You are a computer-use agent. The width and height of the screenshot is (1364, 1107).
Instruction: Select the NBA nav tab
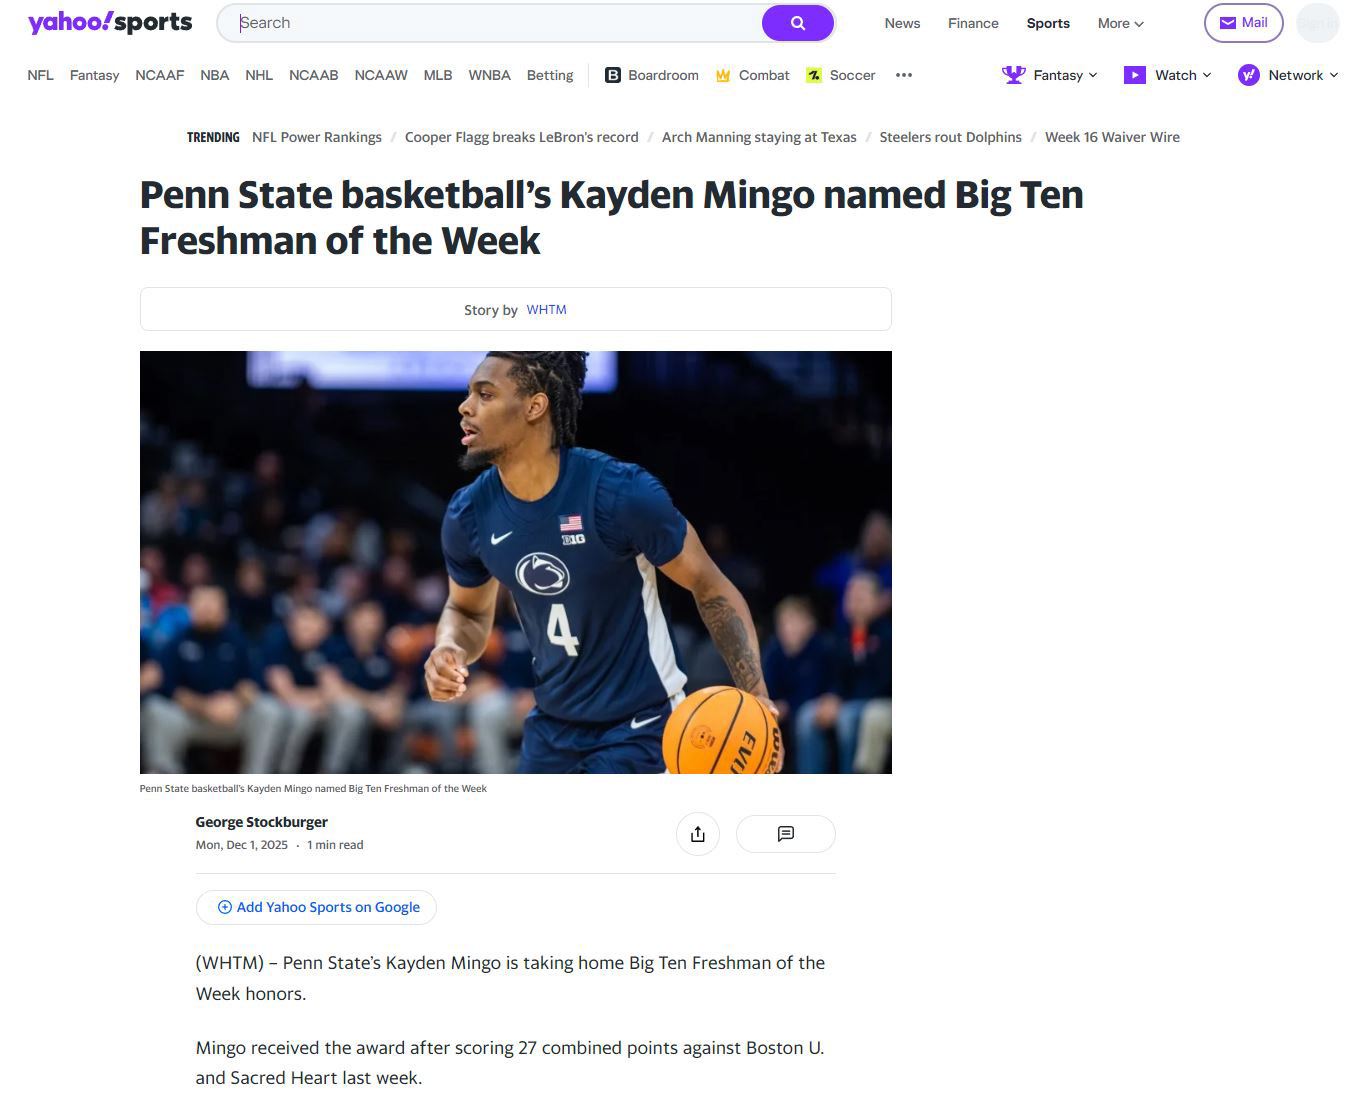214,75
